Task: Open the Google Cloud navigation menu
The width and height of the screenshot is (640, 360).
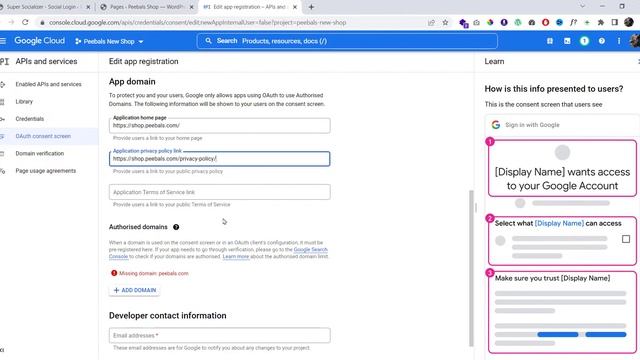Action: pyautogui.click(x=3, y=41)
